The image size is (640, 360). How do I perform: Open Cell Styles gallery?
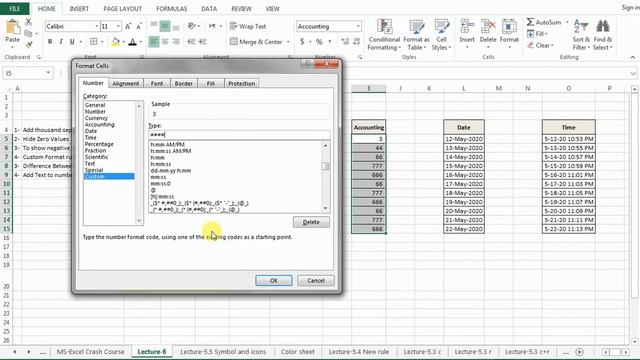point(441,35)
